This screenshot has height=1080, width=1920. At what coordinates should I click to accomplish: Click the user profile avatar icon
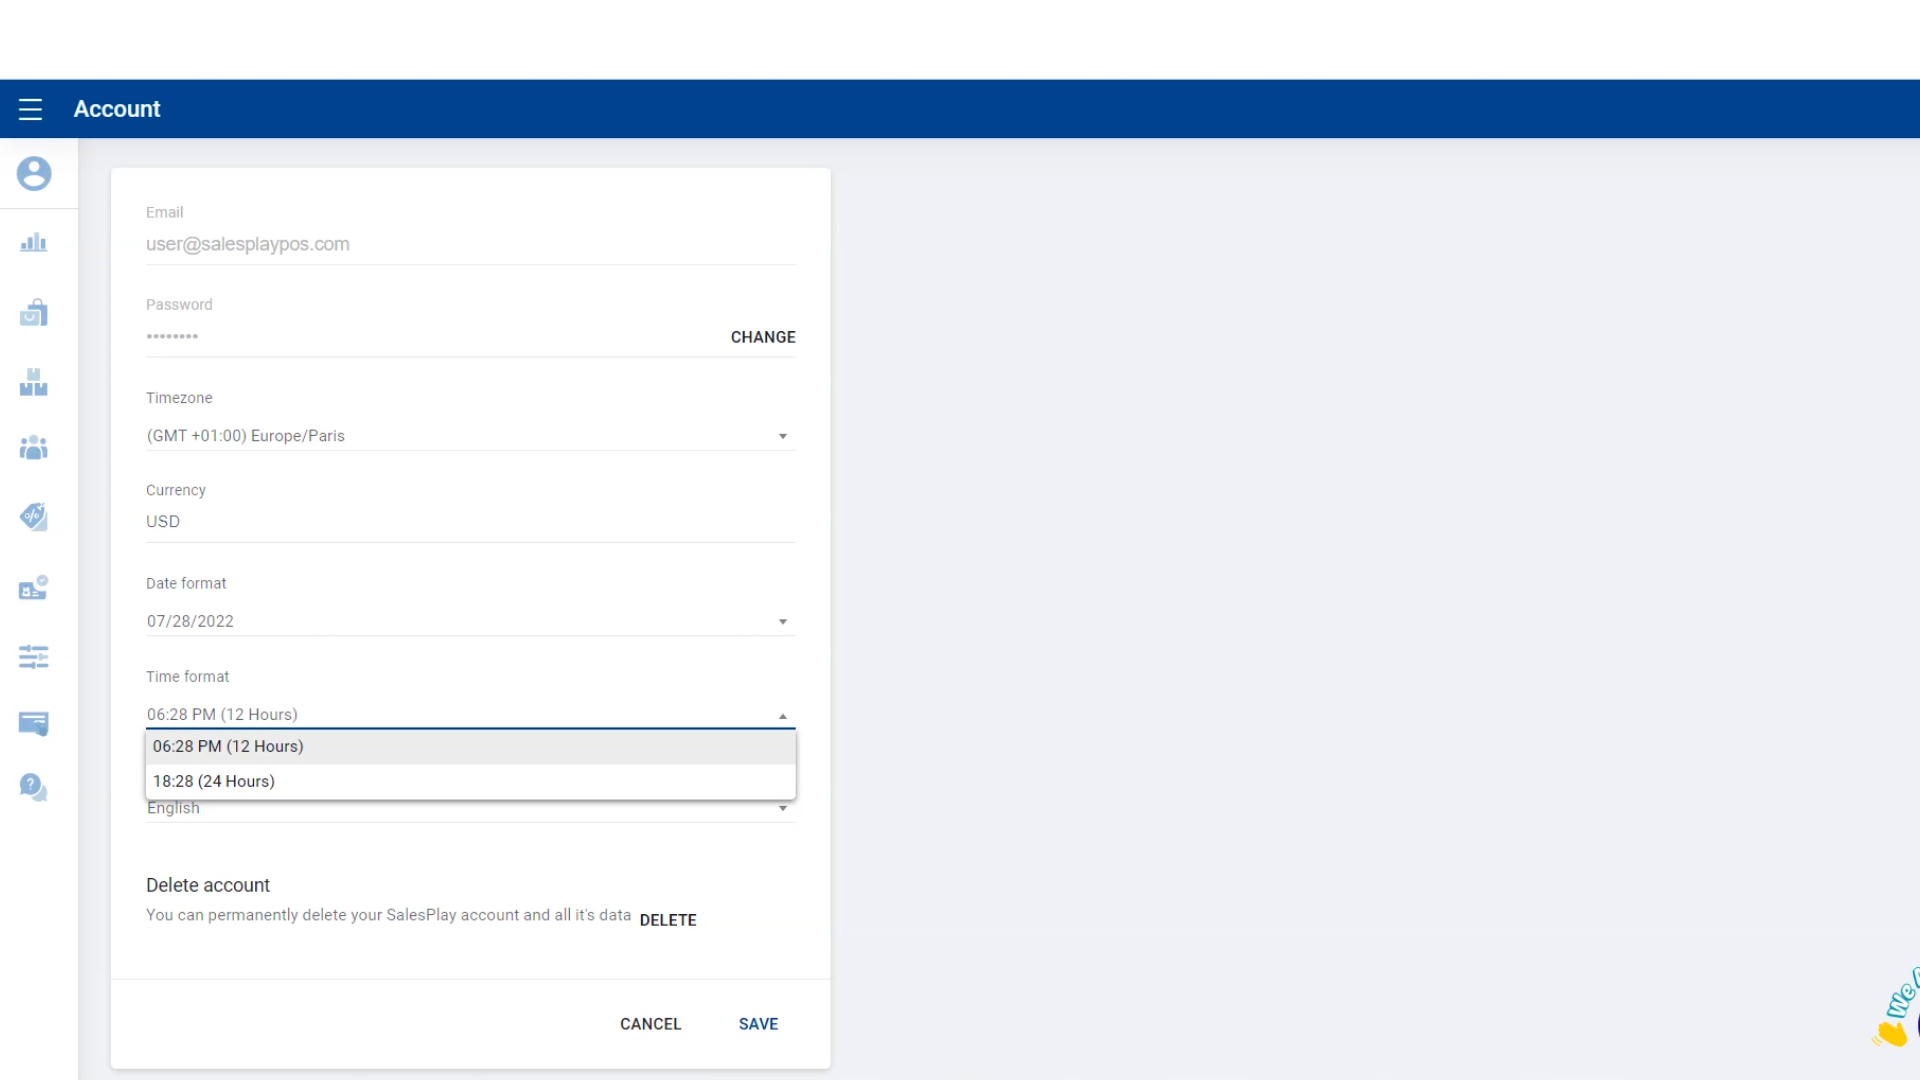[34, 174]
